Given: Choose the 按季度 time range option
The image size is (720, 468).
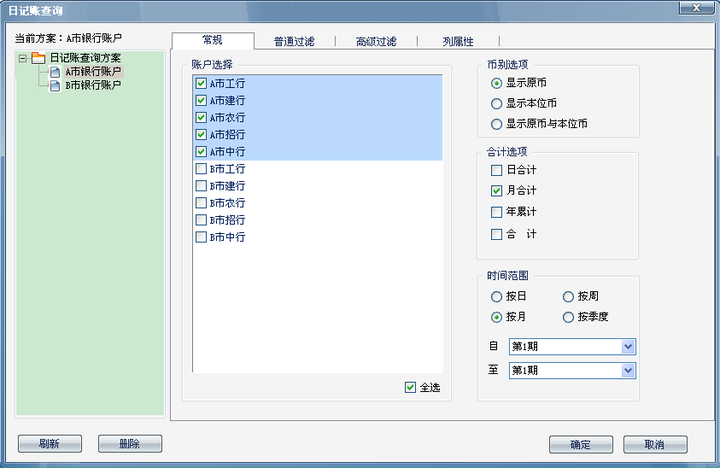Looking at the screenshot, I should click(568, 317).
